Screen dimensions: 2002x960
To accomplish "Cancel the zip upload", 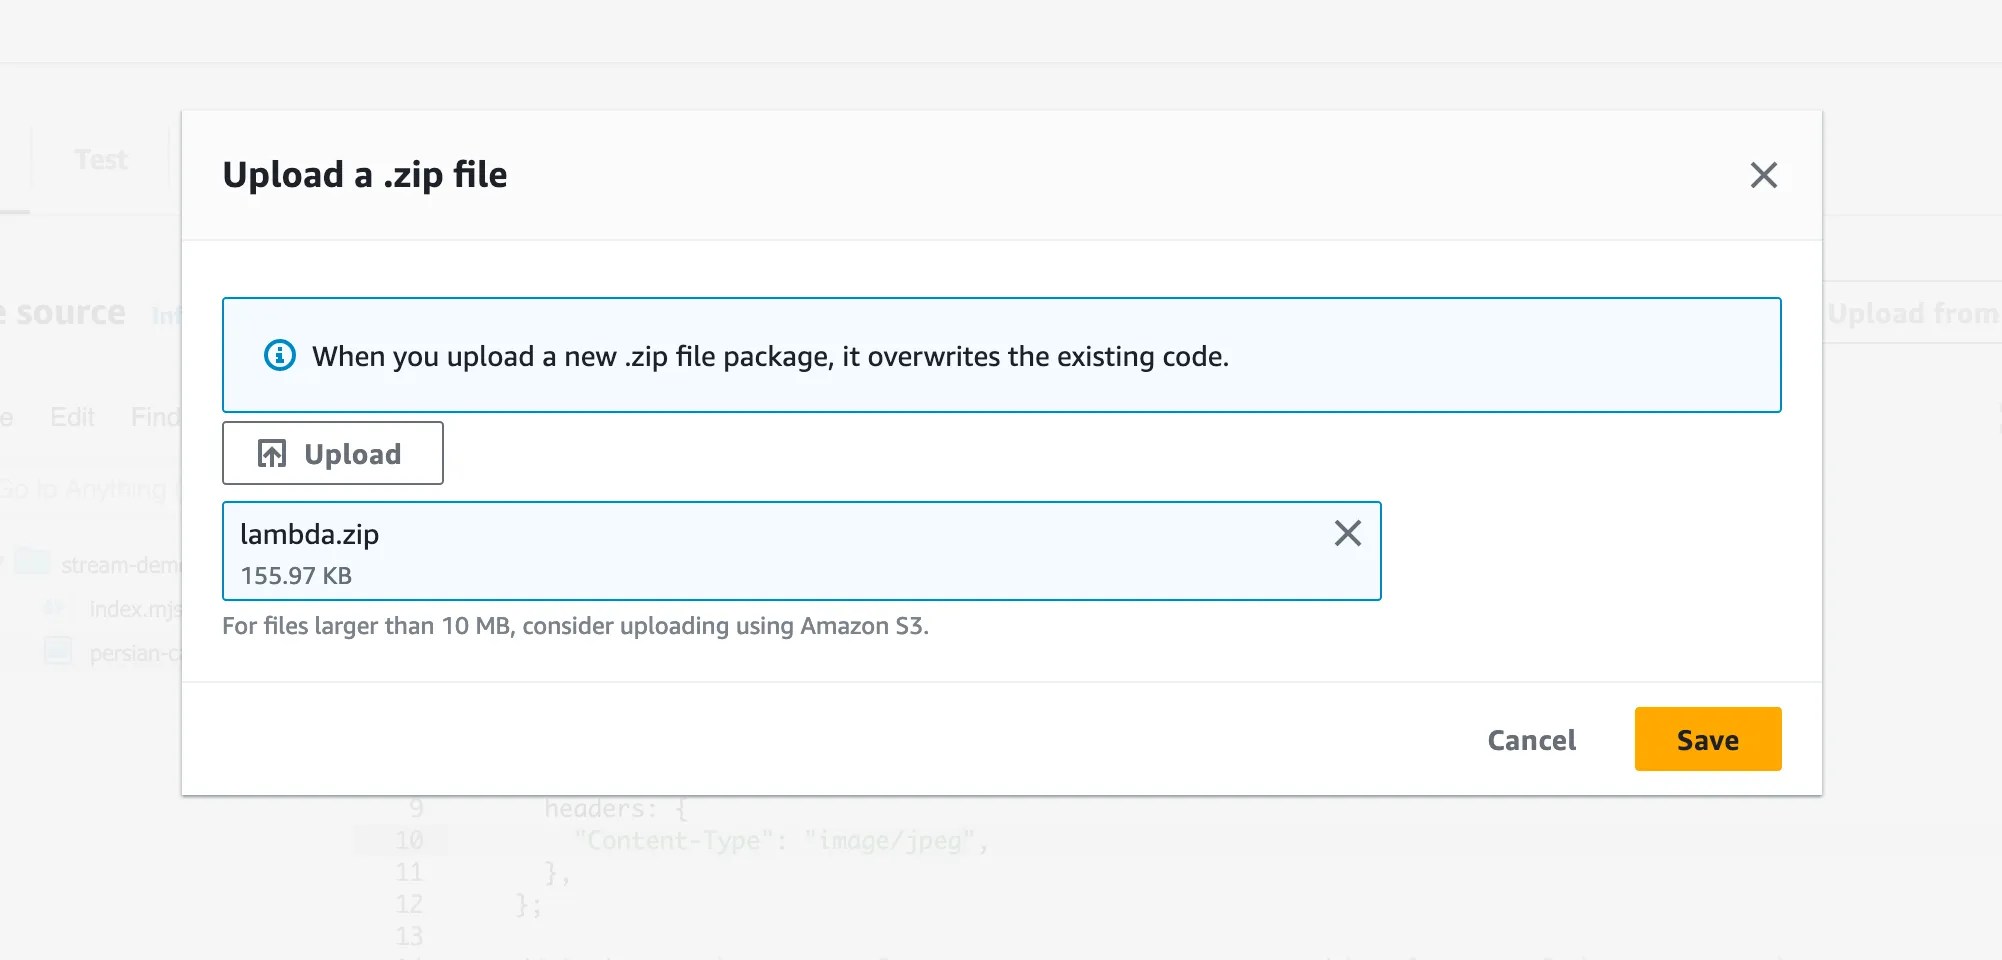I will (x=1531, y=740).
